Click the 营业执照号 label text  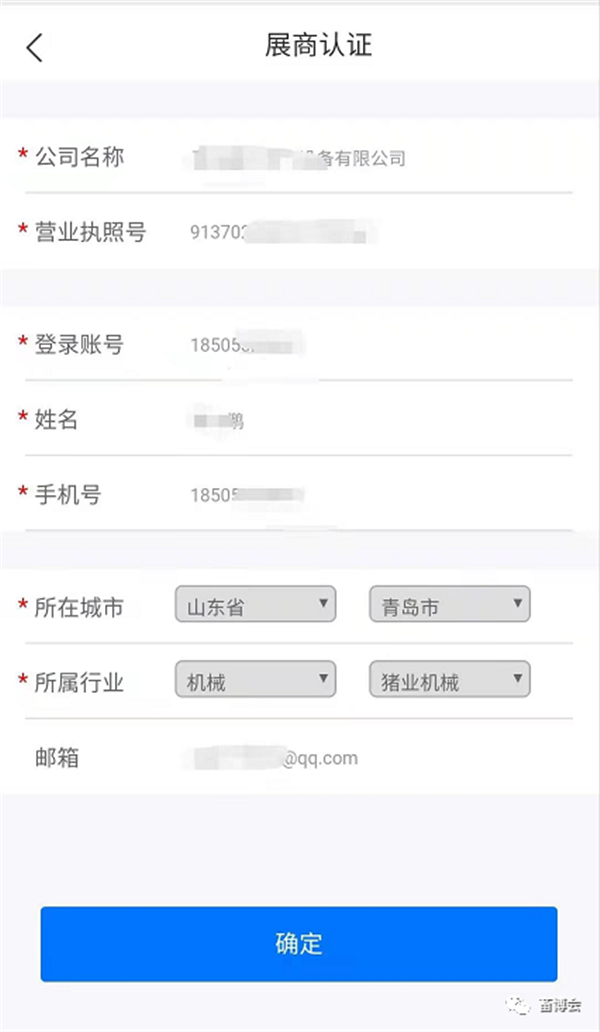pos(90,232)
